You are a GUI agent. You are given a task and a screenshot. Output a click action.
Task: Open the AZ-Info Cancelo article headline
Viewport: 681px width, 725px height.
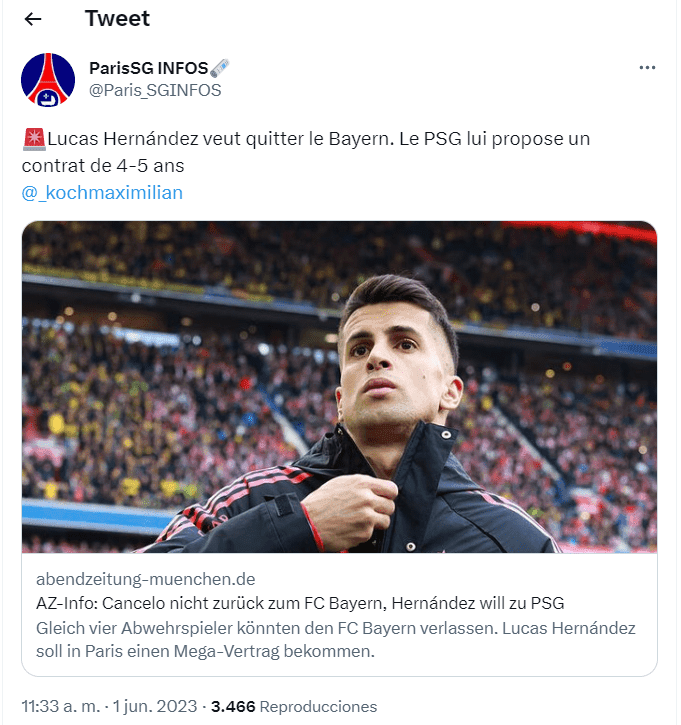tap(300, 603)
